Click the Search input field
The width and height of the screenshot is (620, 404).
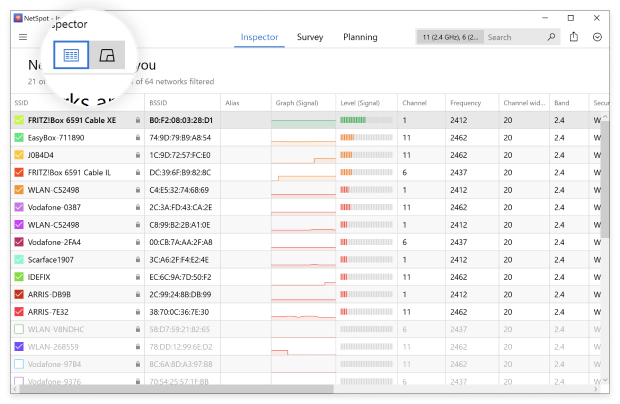(x=515, y=37)
